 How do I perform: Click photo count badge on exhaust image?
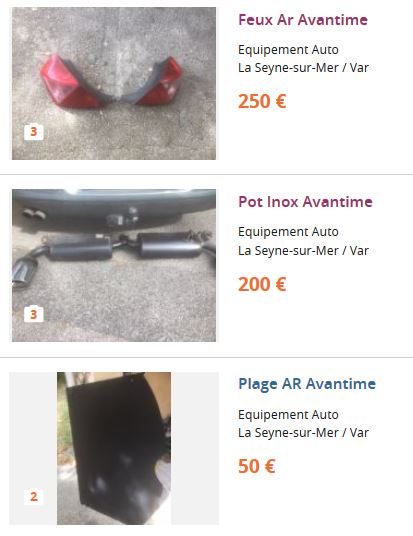click(34, 314)
